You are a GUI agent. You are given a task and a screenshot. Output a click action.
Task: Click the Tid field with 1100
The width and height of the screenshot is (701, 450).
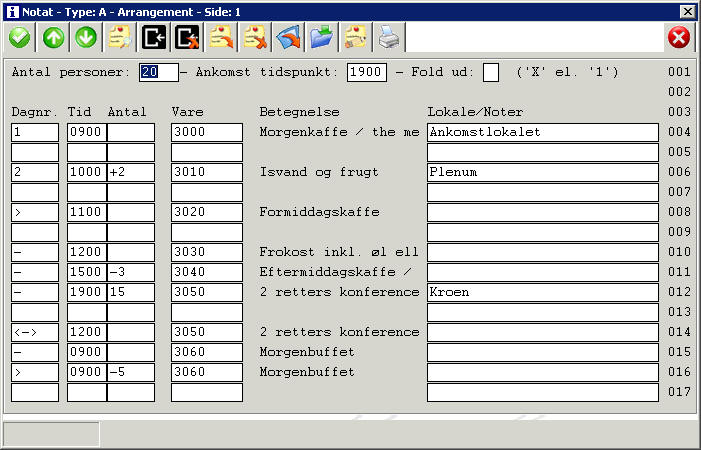87,212
